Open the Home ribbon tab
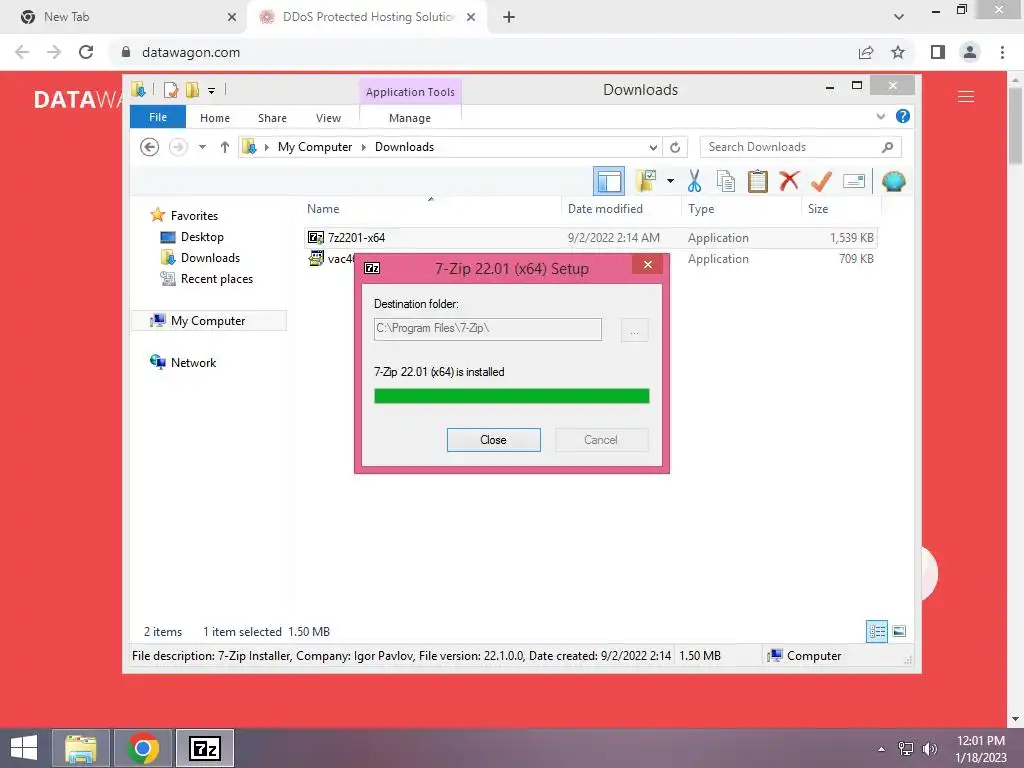Viewport: 1024px width, 768px height. [x=215, y=118]
